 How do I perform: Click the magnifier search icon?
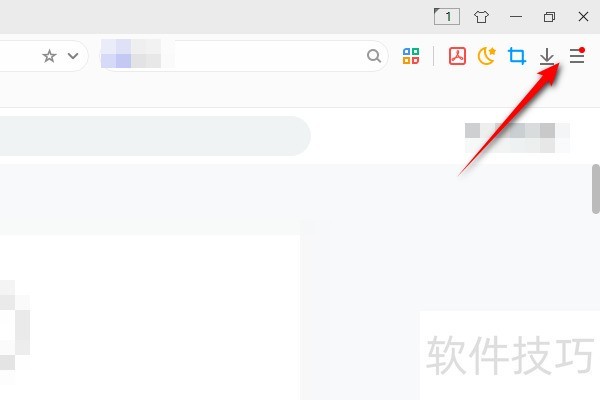(x=374, y=56)
